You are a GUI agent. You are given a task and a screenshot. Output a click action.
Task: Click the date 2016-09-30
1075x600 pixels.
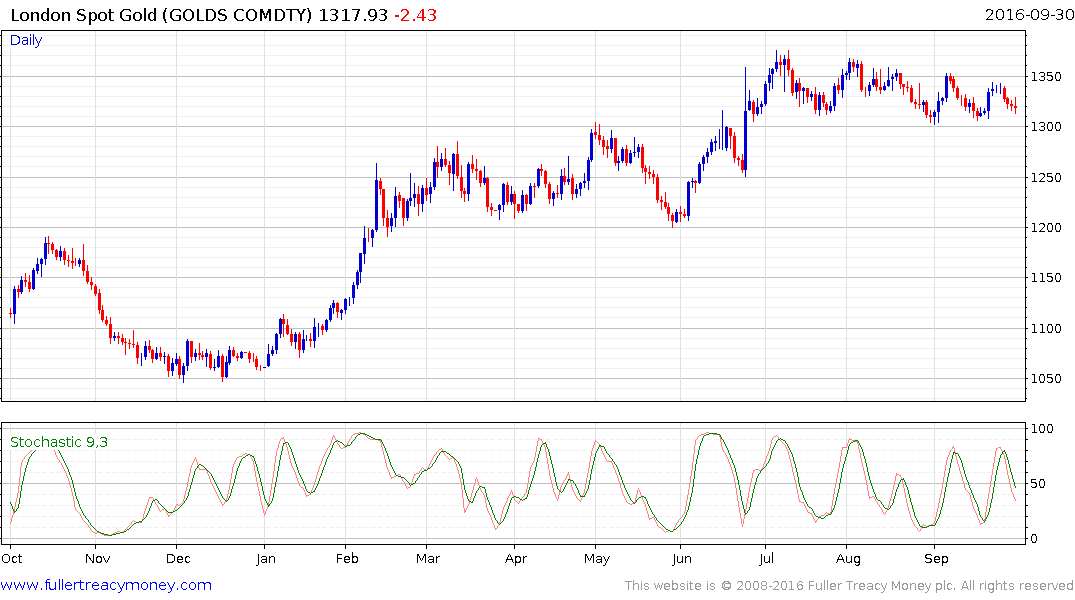point(1029,14)
